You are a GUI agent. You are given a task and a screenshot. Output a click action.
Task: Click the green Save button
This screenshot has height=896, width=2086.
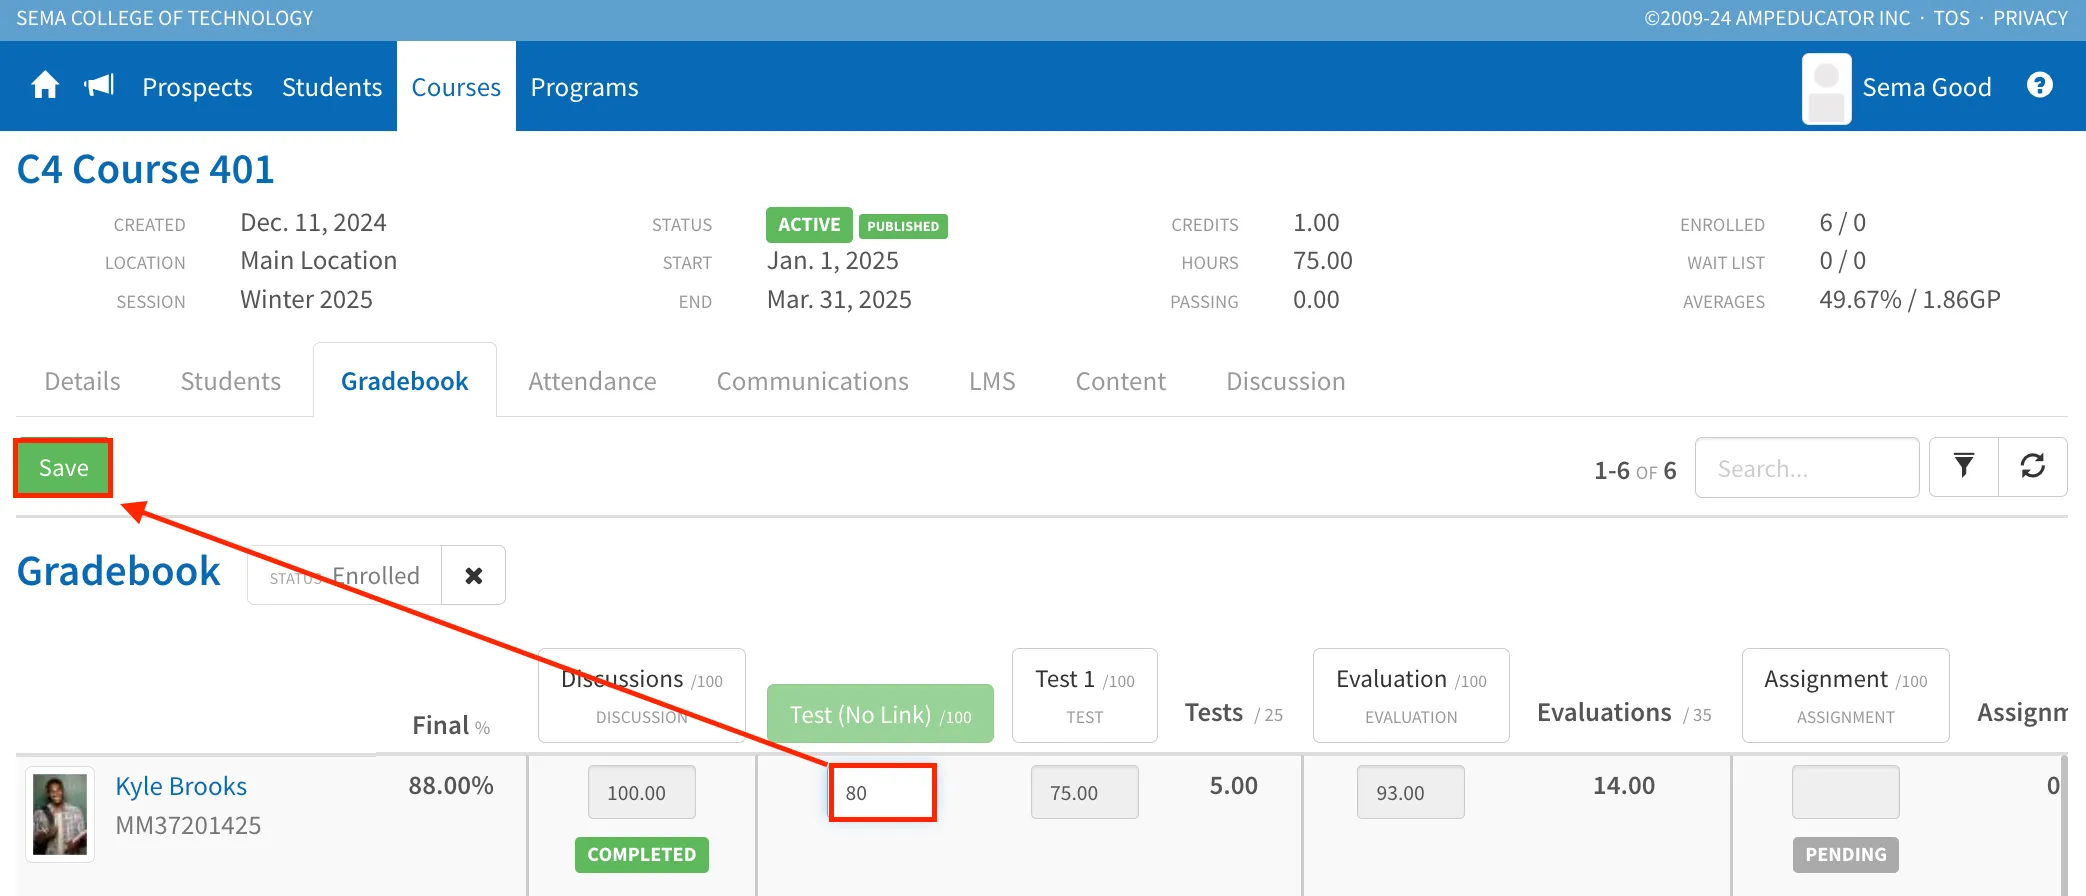[63, 467]
